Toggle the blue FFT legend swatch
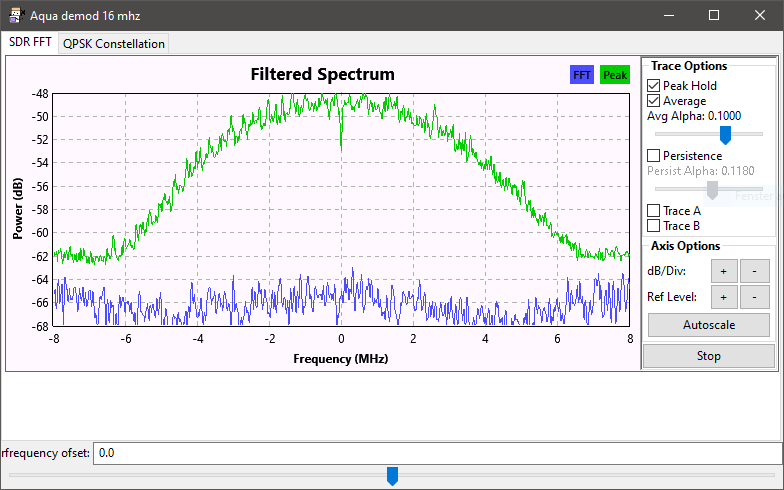This screenshot has height=490, width=784. [x=582, y=75]
